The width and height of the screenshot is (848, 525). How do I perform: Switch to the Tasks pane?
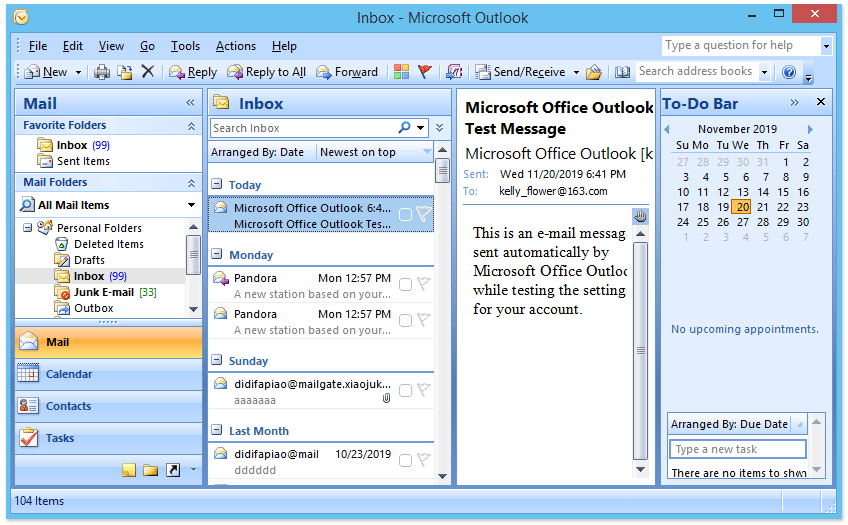tap(108, 438)
